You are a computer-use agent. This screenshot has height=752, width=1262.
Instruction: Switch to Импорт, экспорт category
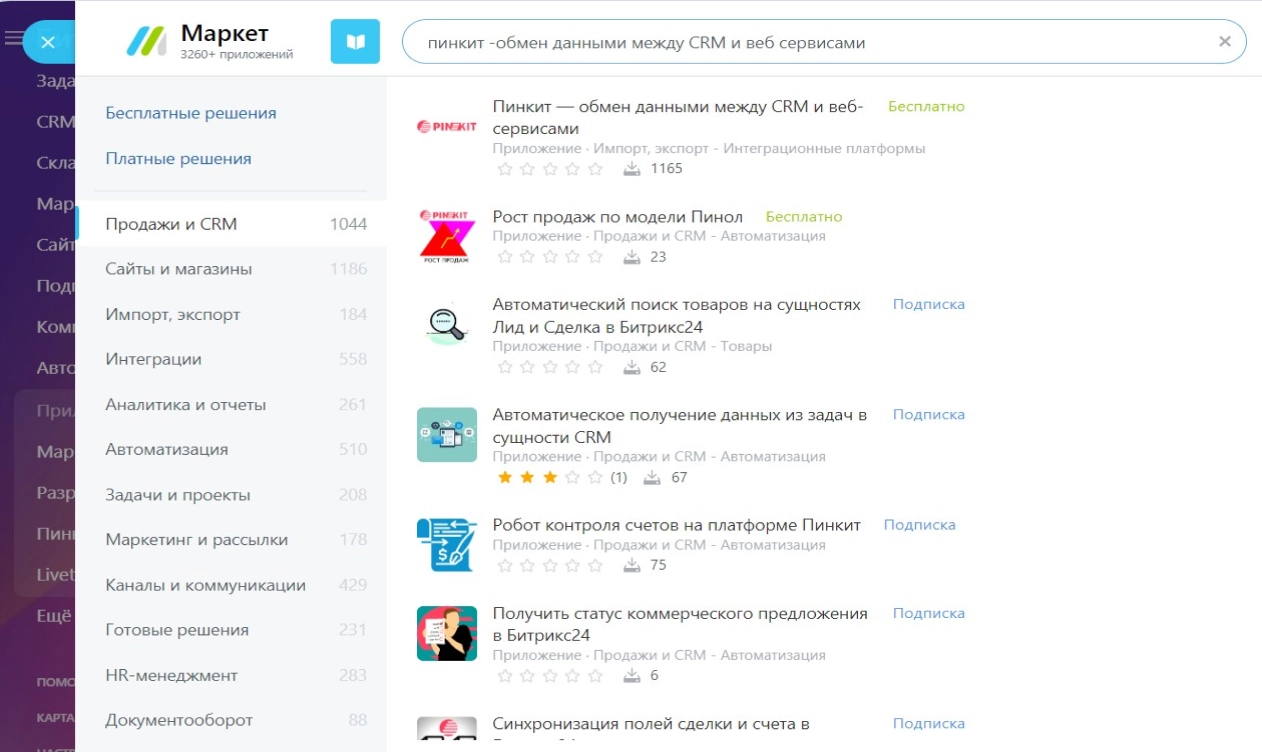[173, 315]
